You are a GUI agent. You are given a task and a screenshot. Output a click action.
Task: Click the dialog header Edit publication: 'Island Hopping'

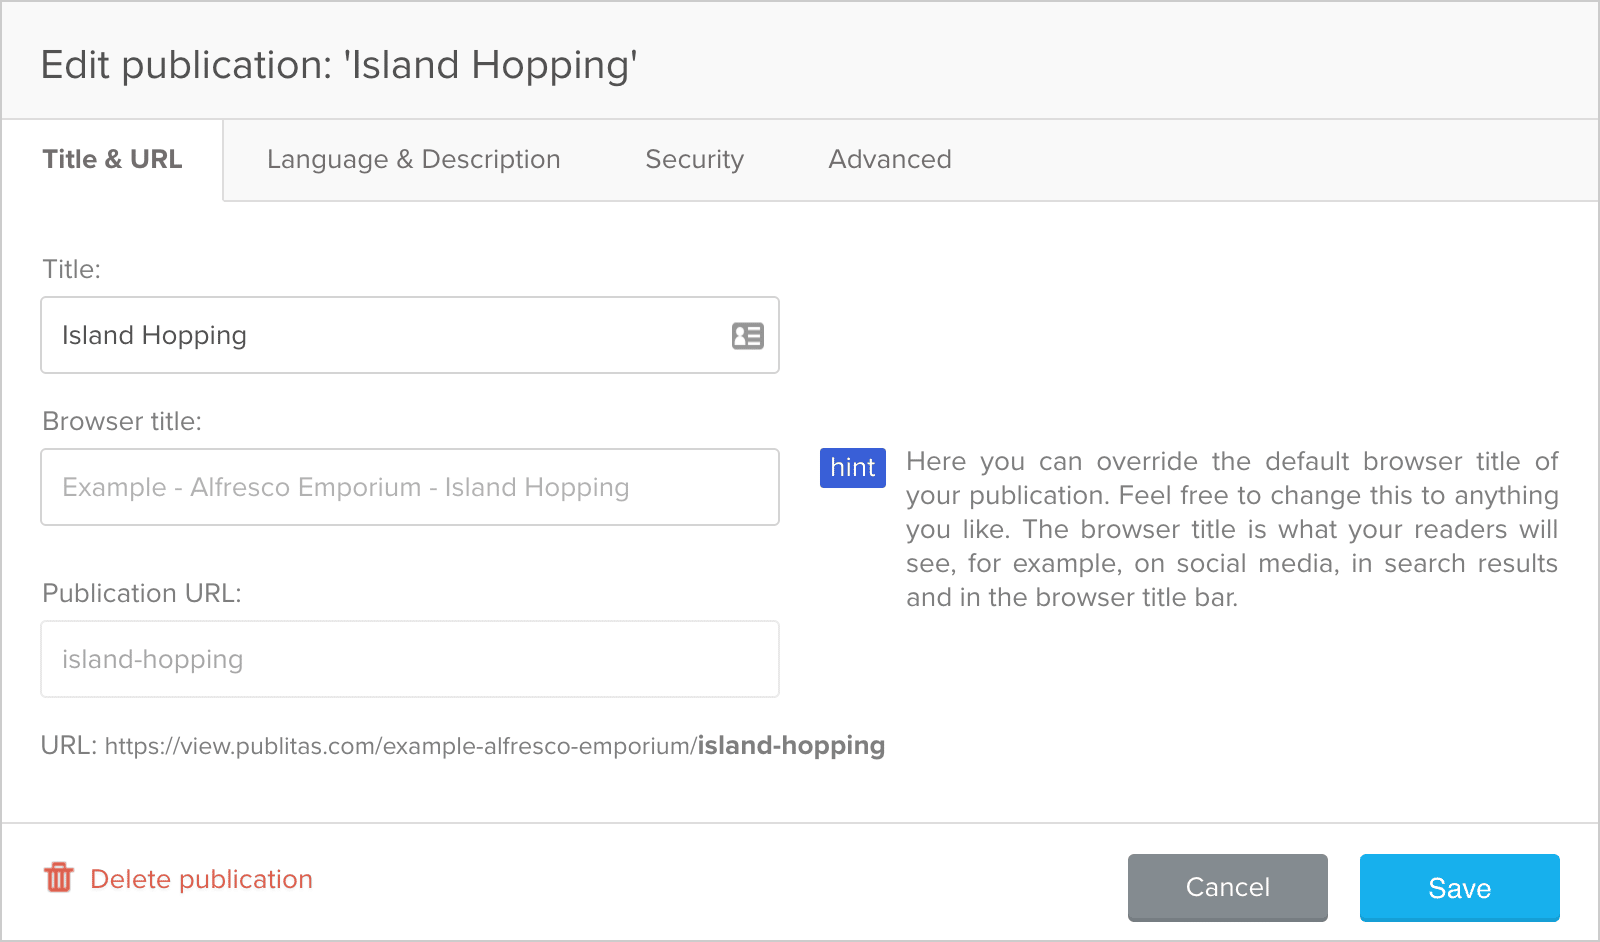[338, 65]
